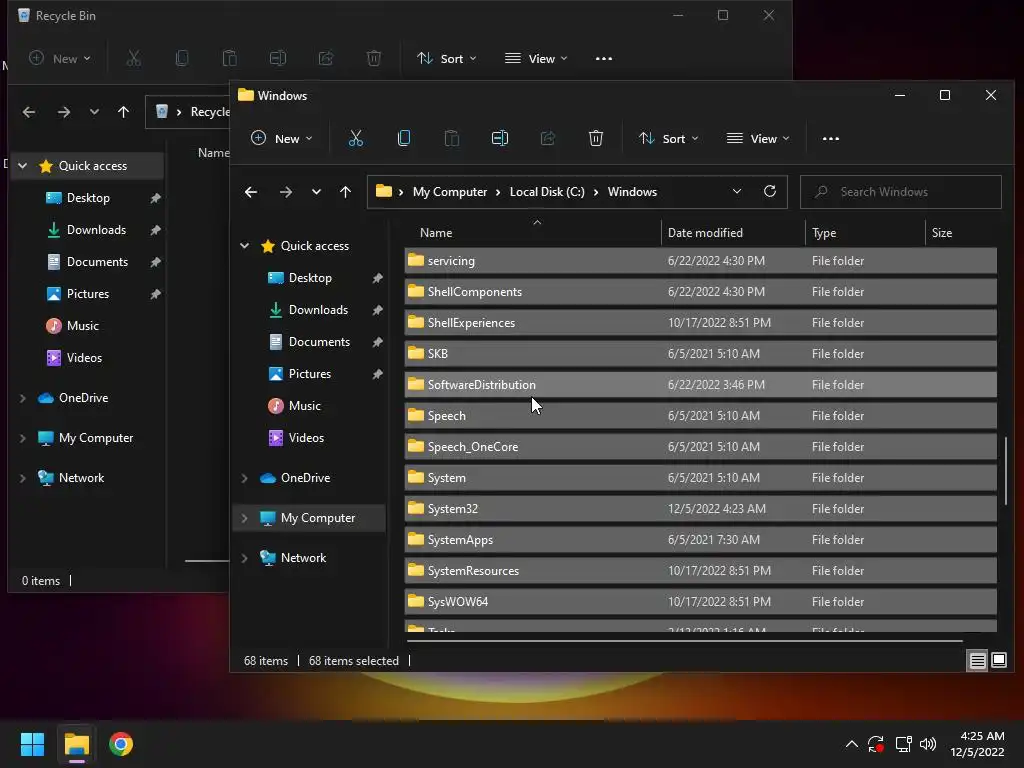1024x768 pixels.
Task: Click the Rename icon in Windows window toolbar
Action: pyautogui.click(x=500, y=138)
